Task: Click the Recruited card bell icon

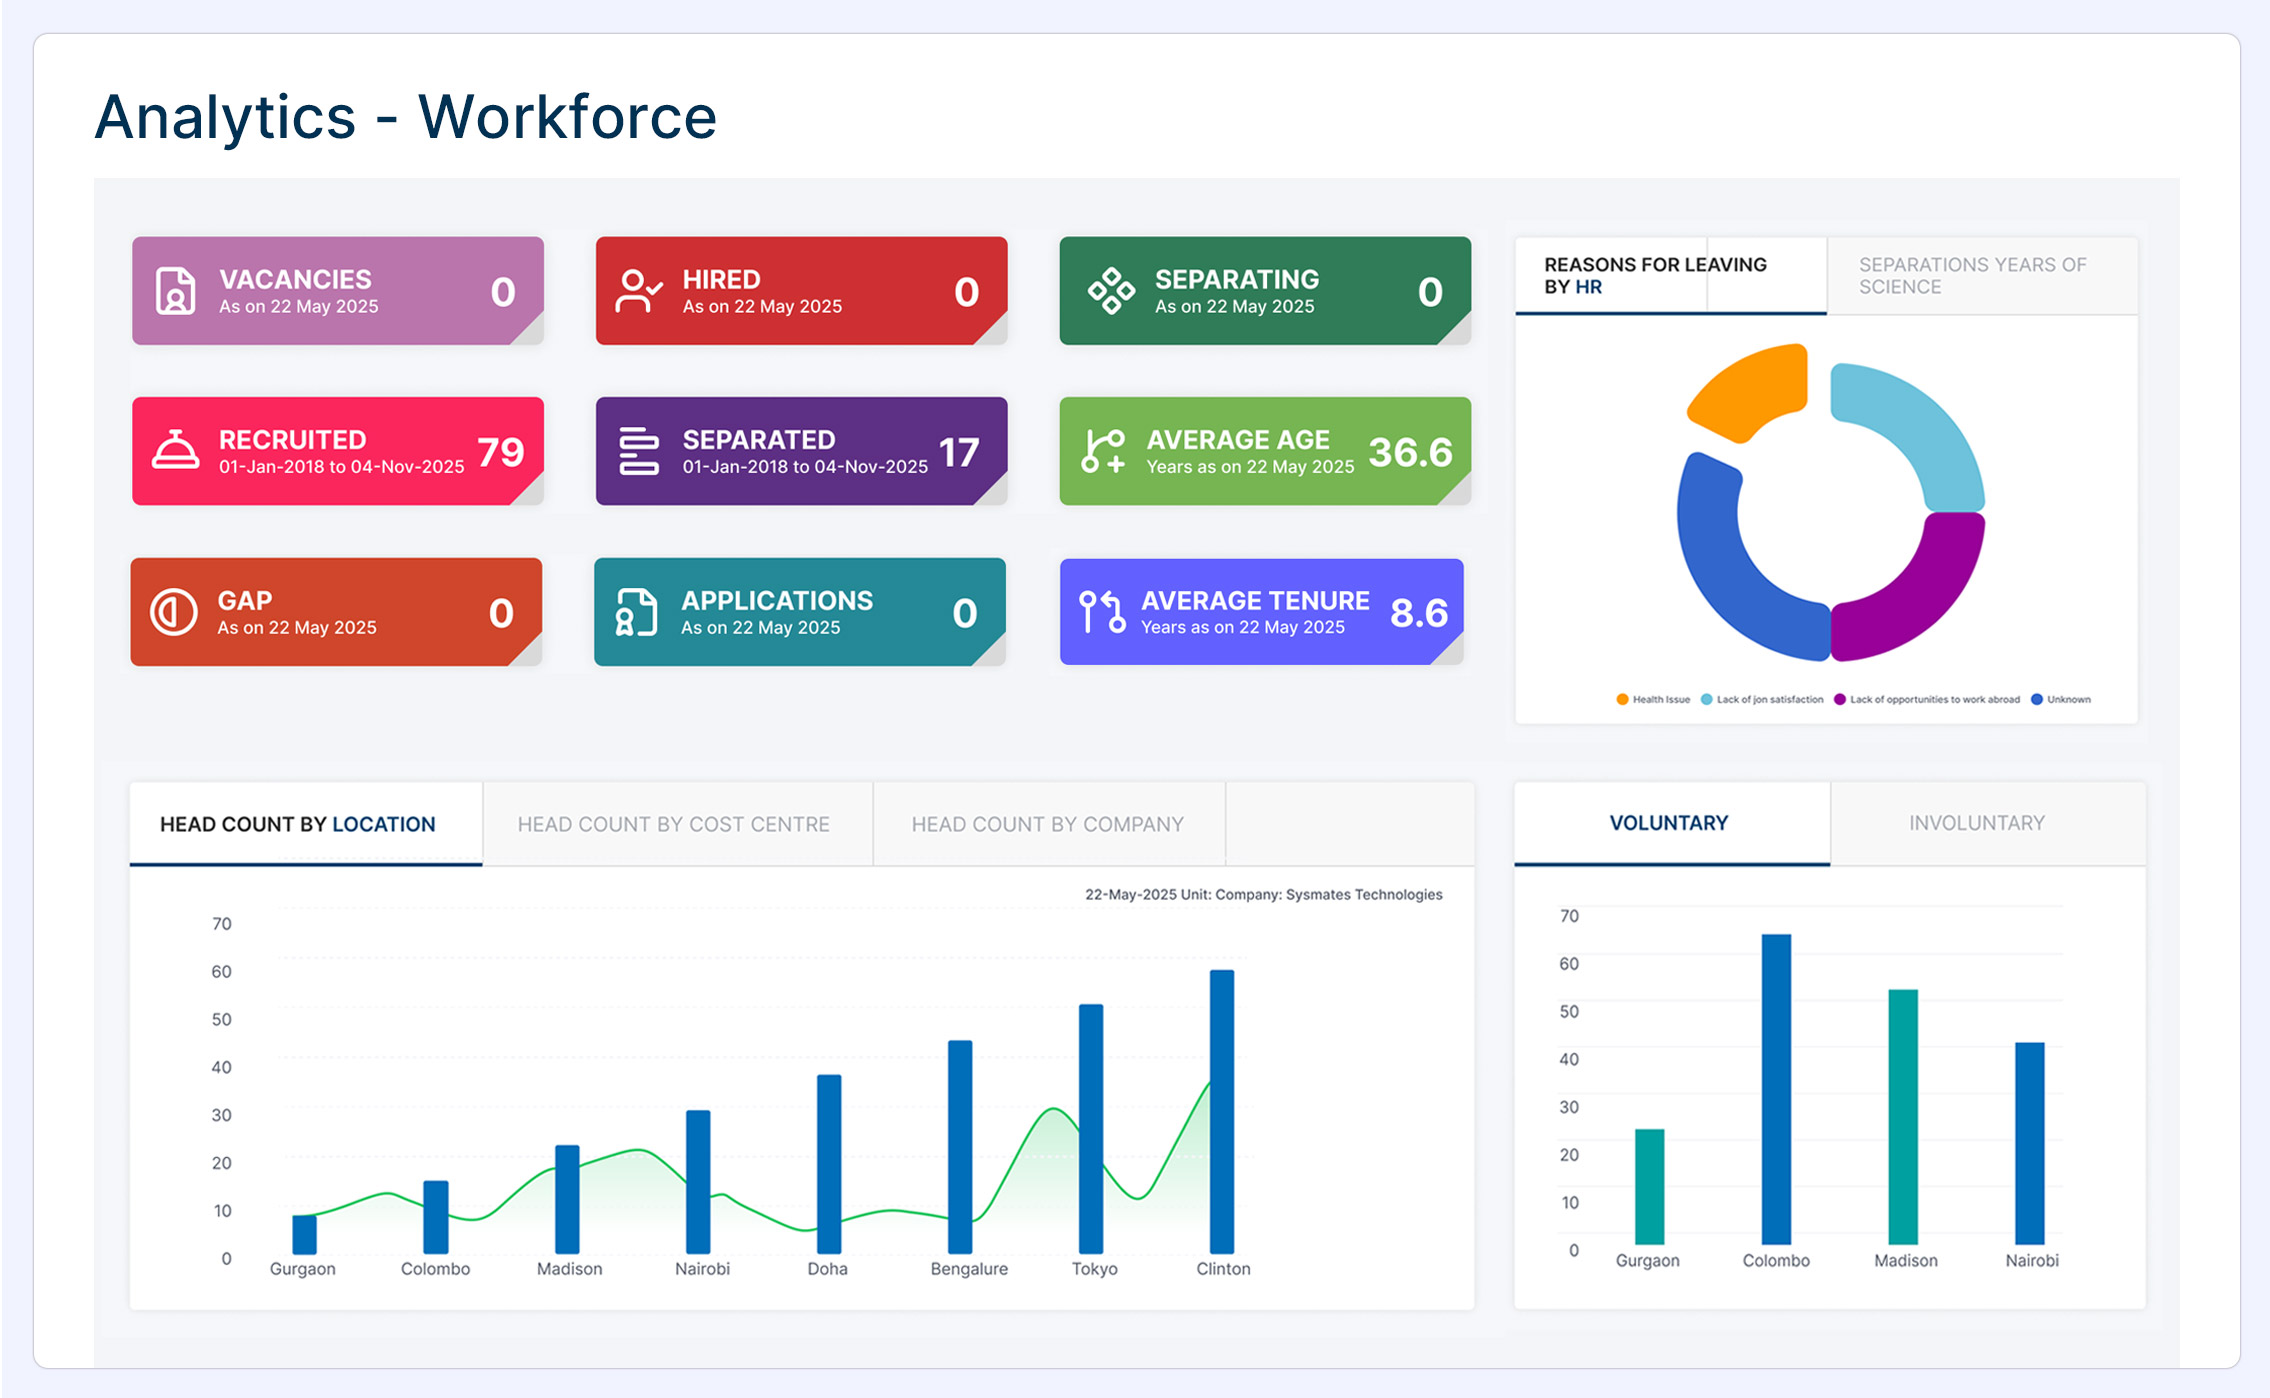Action: (x=175, y=451)
